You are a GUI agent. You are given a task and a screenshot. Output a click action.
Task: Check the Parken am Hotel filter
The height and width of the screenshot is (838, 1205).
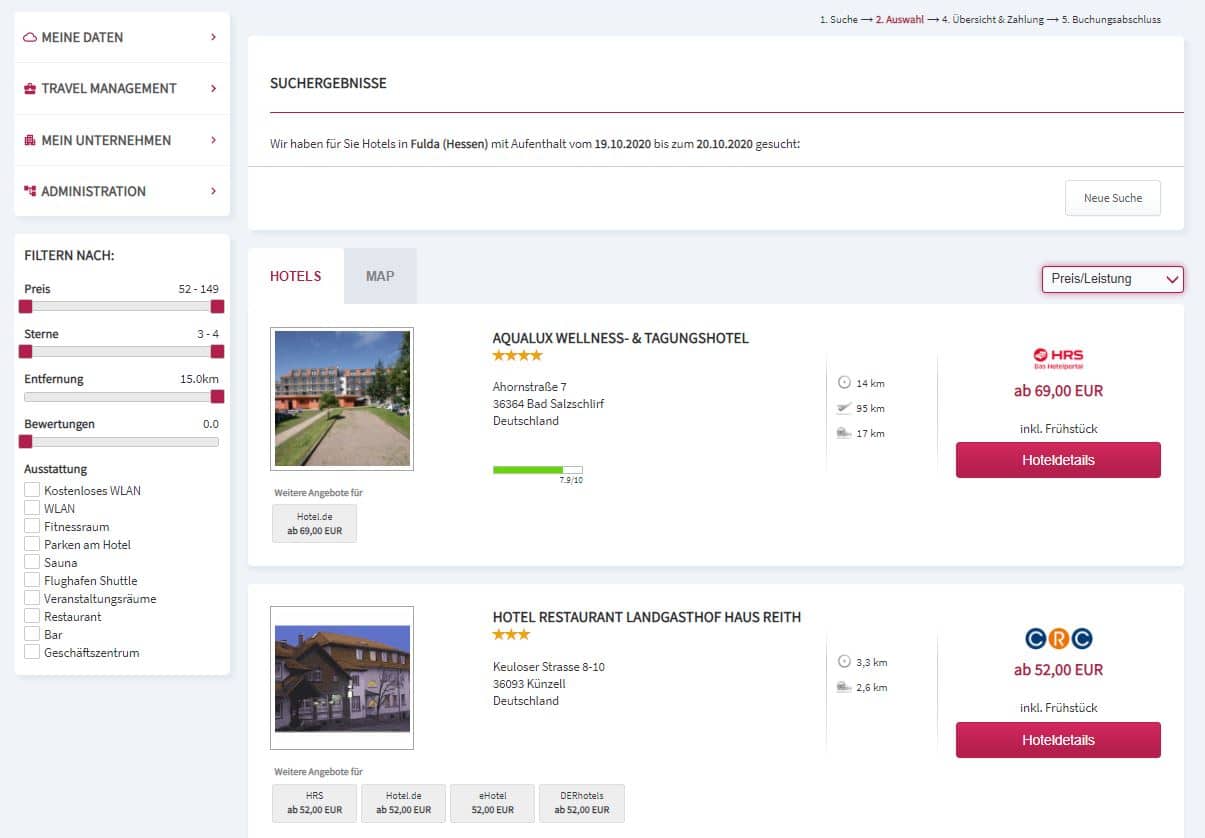pos(33,544)
